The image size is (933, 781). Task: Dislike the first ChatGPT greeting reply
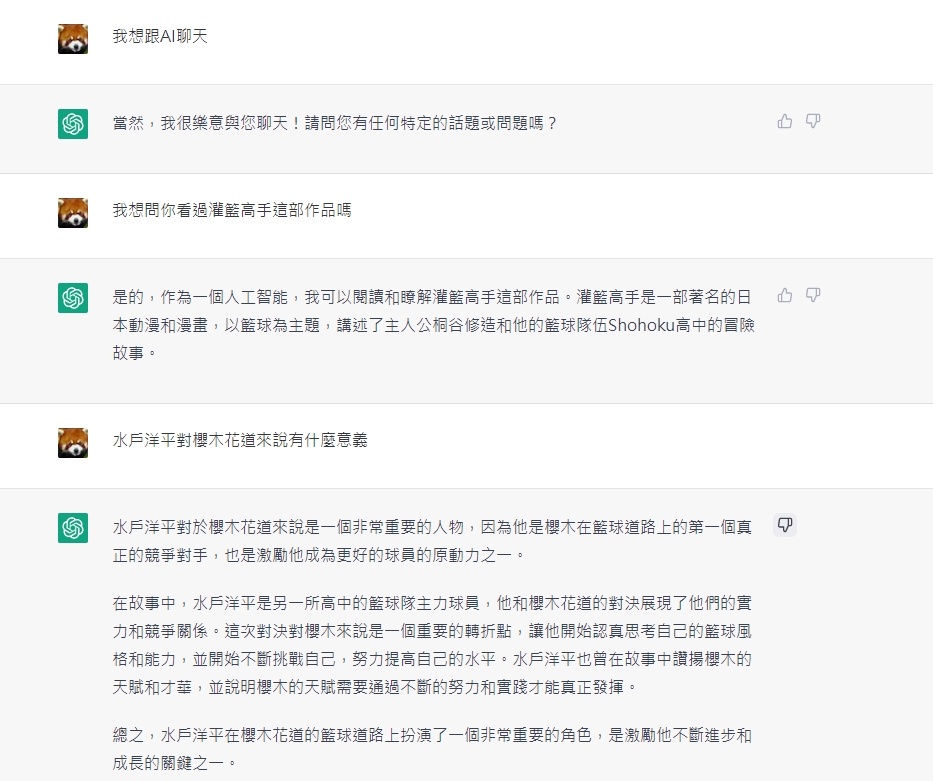(813, 121)
